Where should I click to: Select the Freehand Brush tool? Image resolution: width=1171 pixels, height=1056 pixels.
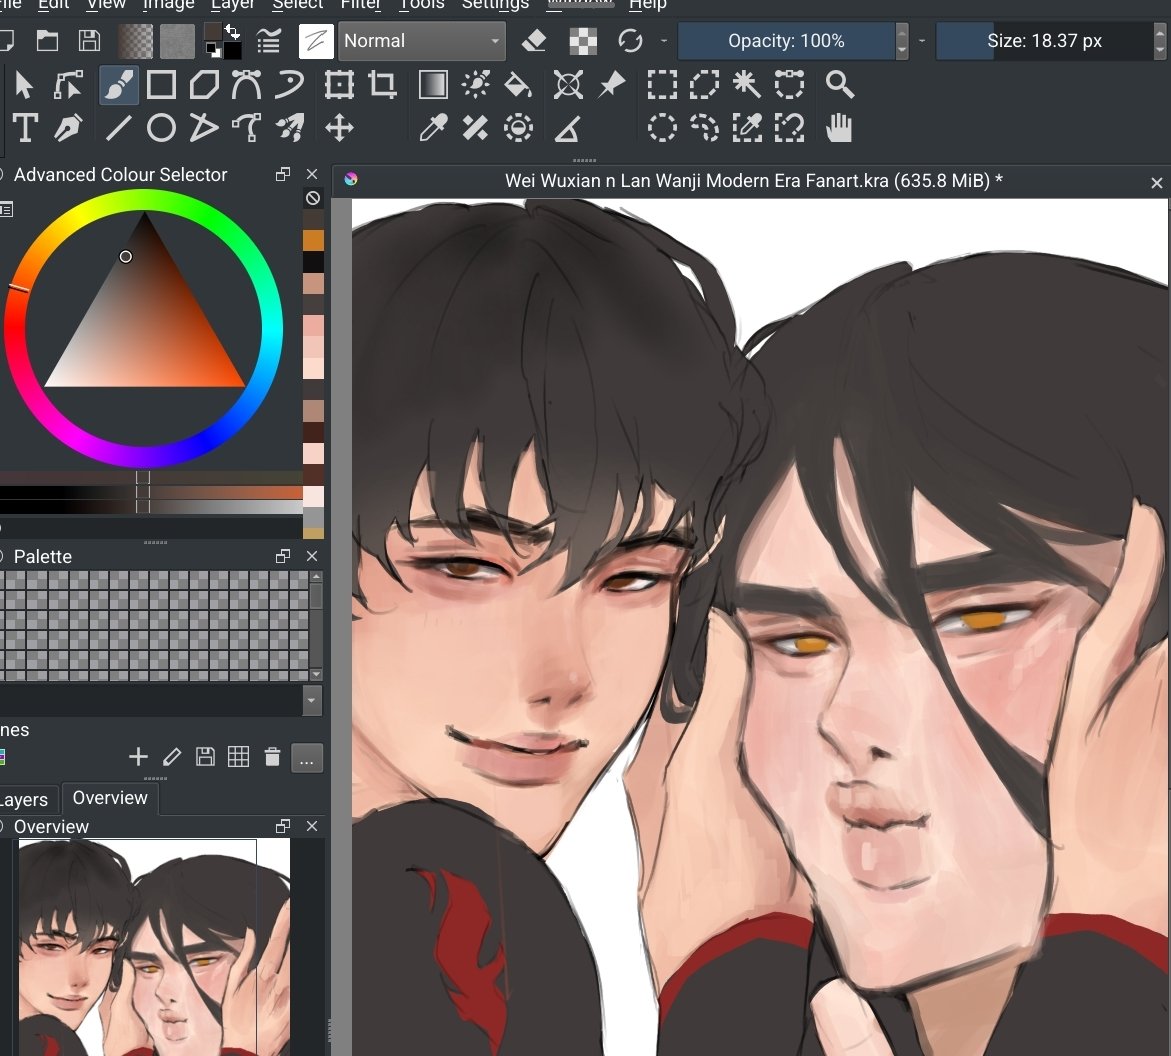(119, 85)
